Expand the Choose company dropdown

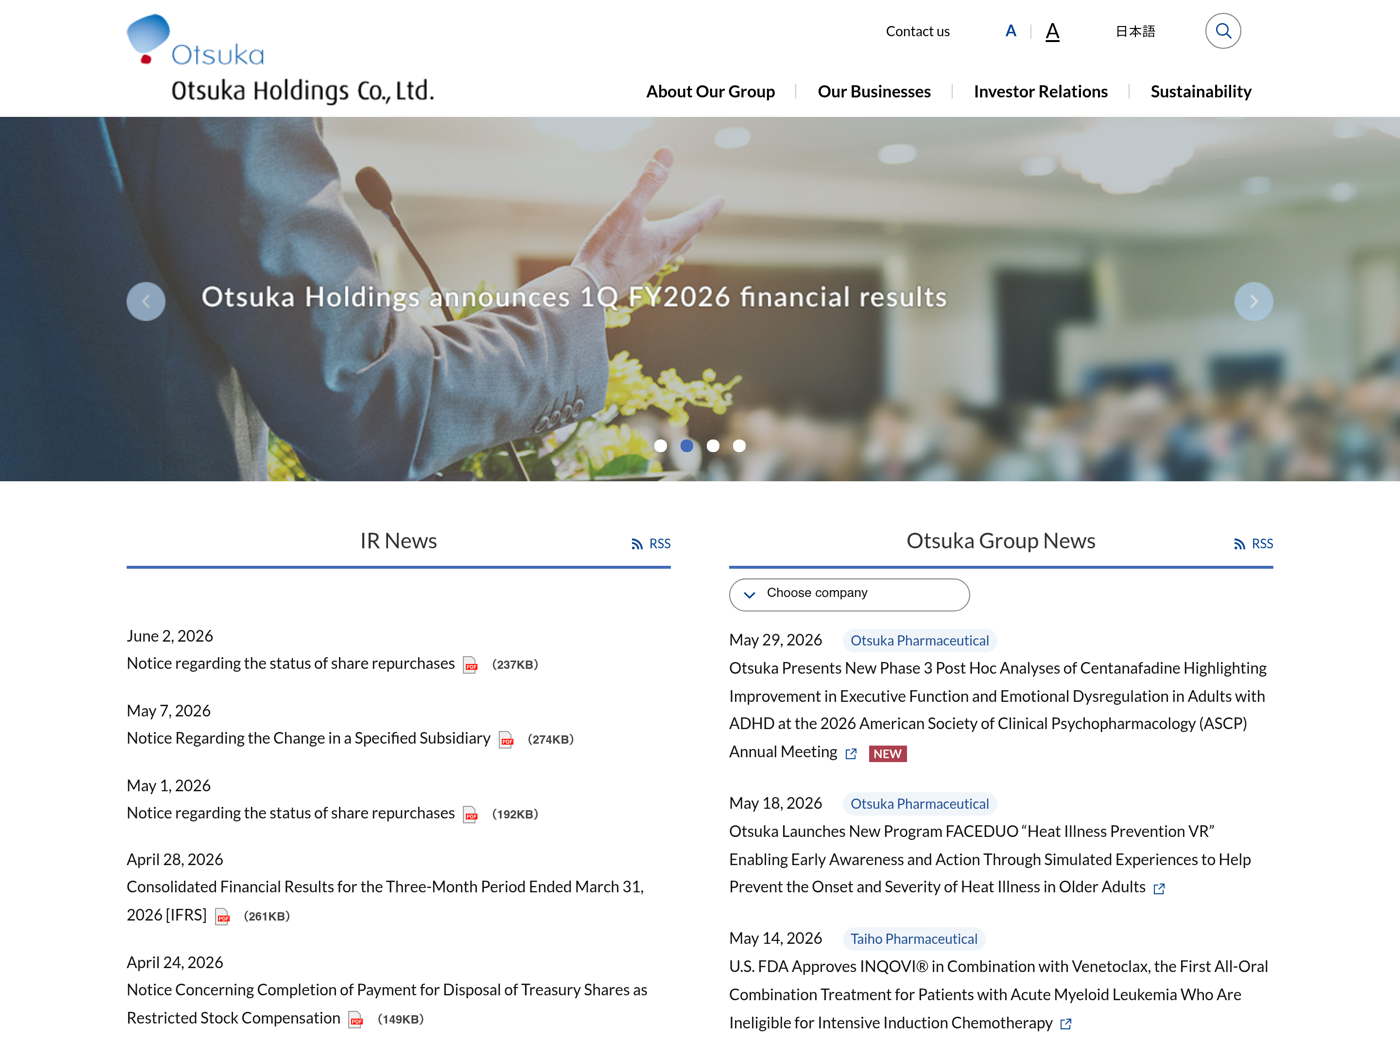tap(849, 594)
